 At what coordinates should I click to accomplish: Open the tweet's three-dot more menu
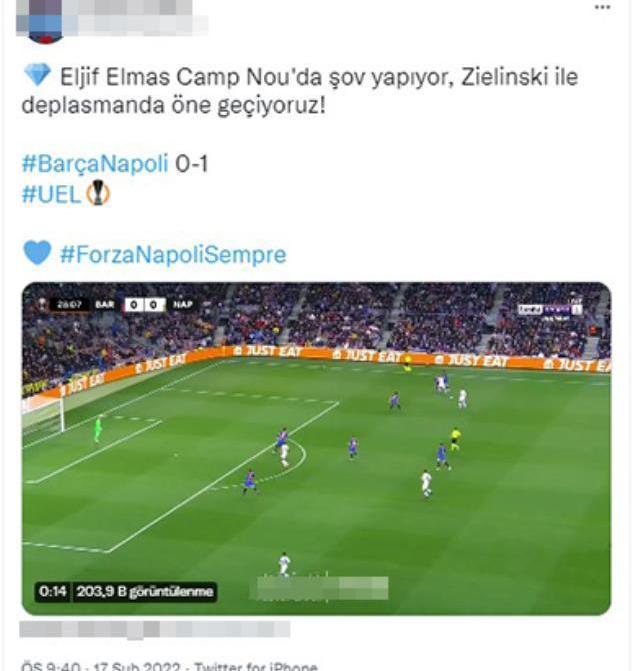click(602, 7)
